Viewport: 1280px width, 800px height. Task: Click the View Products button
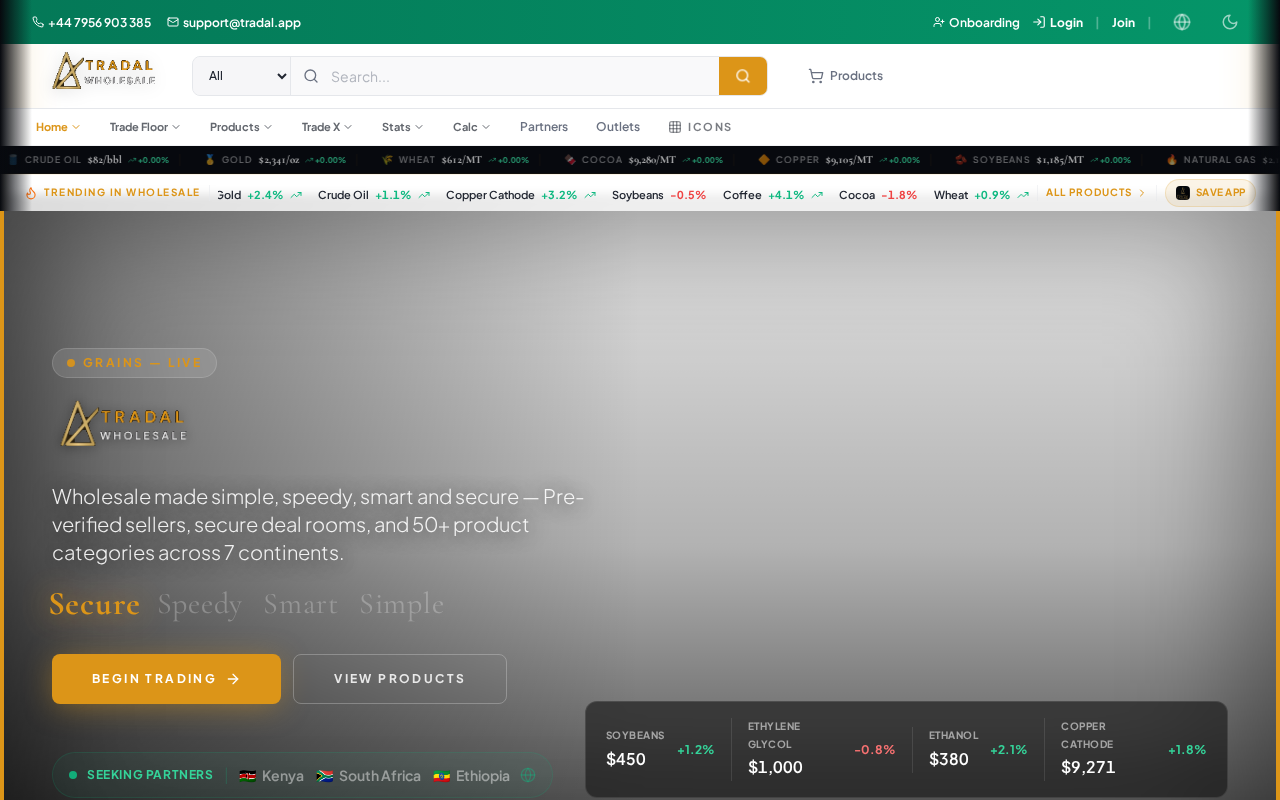(x=399, y=679)
